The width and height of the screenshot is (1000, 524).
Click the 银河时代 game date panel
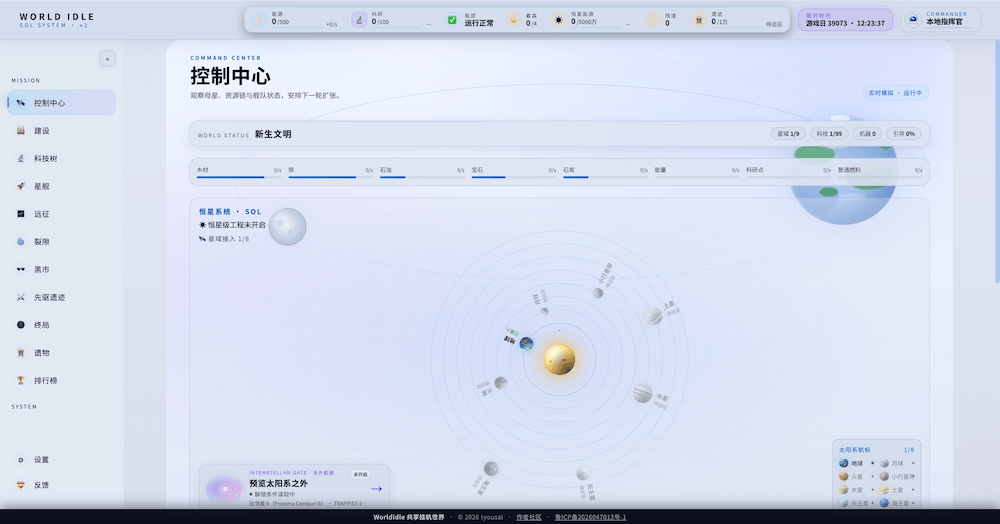coord(845,20)
